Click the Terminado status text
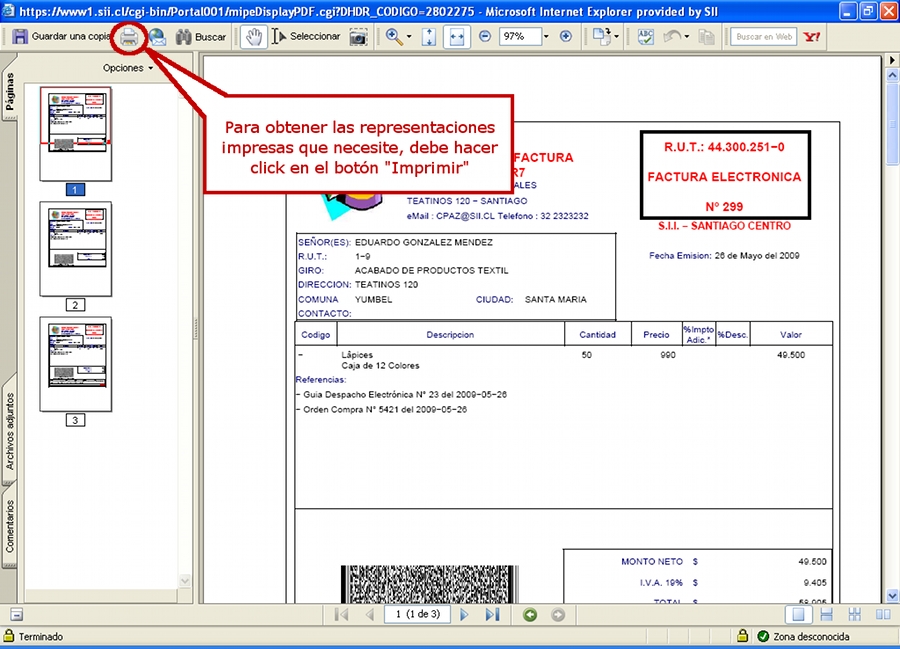900x649 pixels. point(41,636)
